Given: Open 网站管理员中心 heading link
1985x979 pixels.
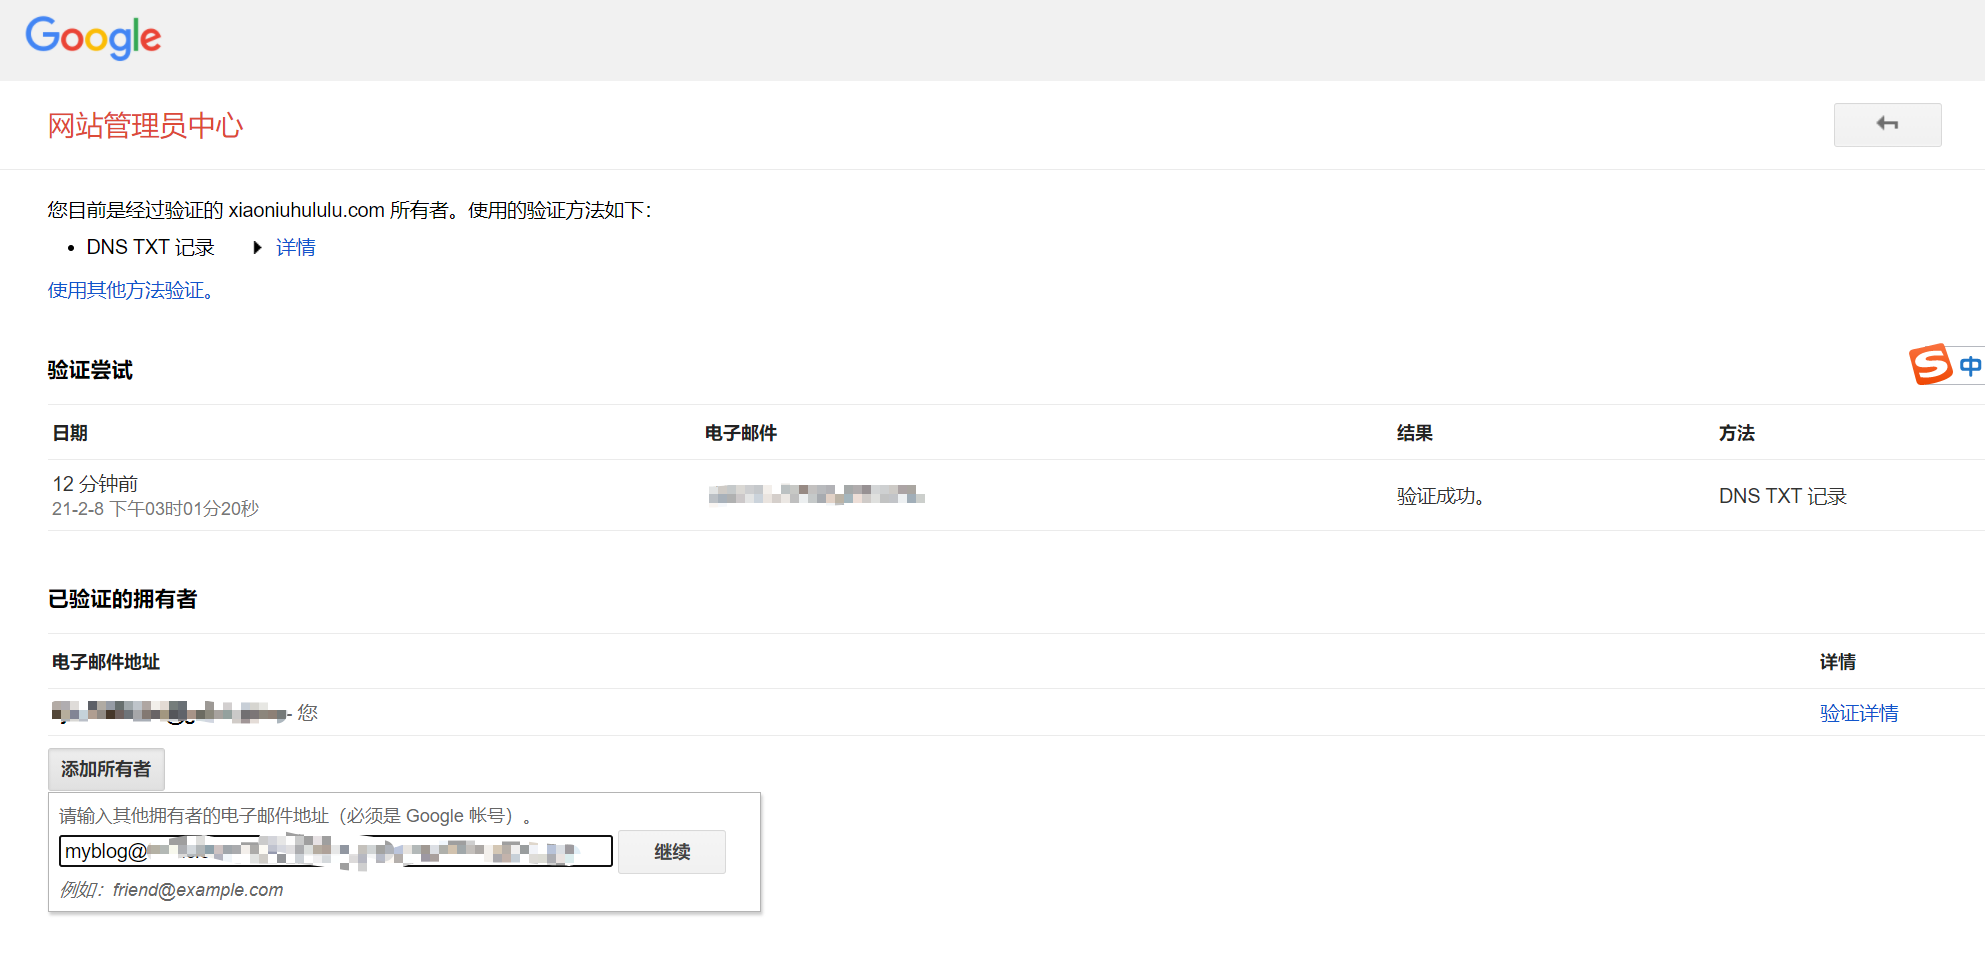Looking at the screenshot, I should (146, 126).
